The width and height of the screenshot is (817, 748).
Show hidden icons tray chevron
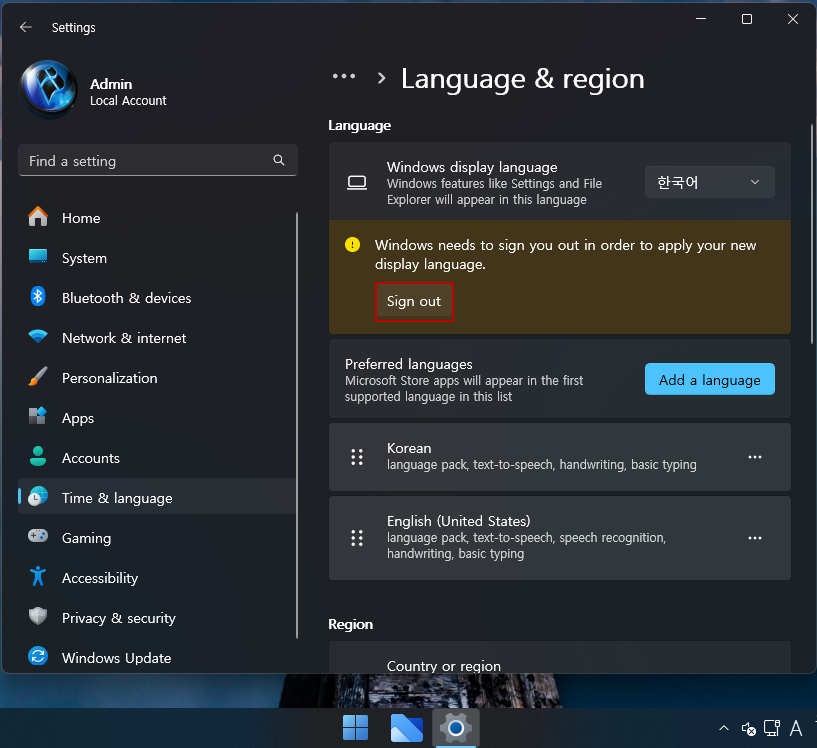724,728
